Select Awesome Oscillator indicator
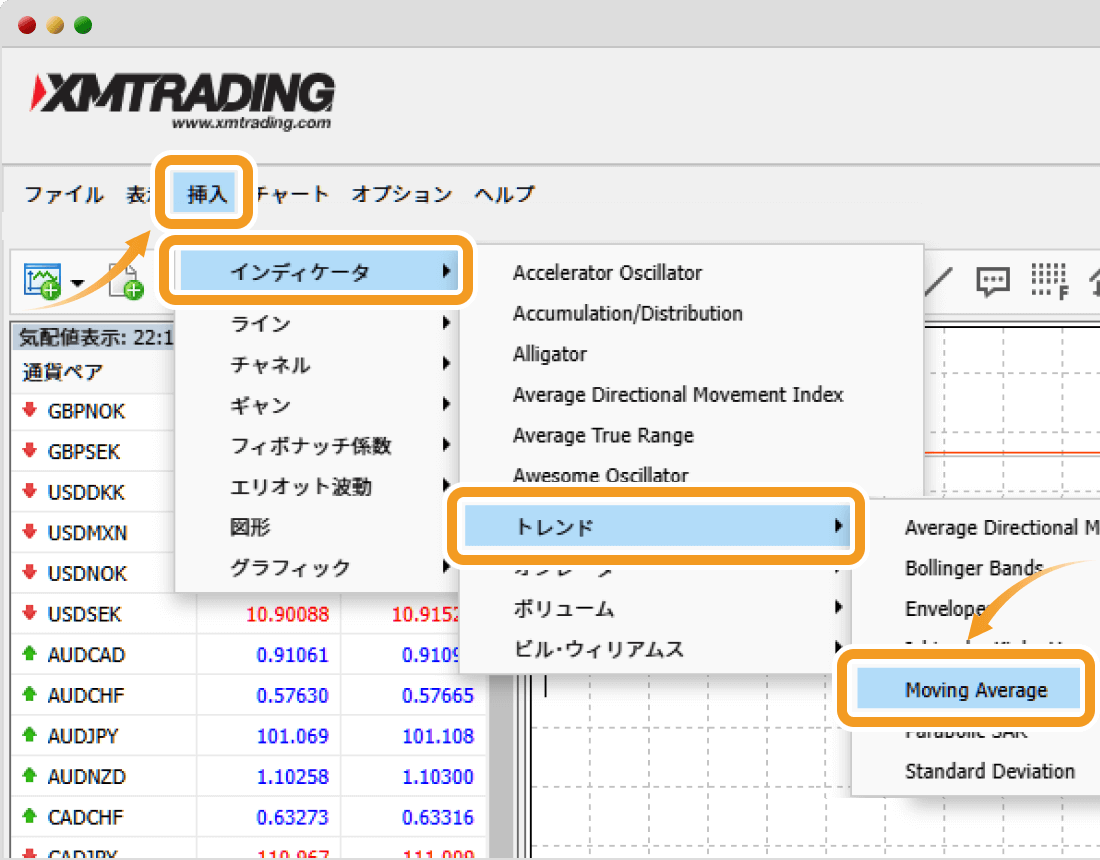 click(x=601, y=476)
